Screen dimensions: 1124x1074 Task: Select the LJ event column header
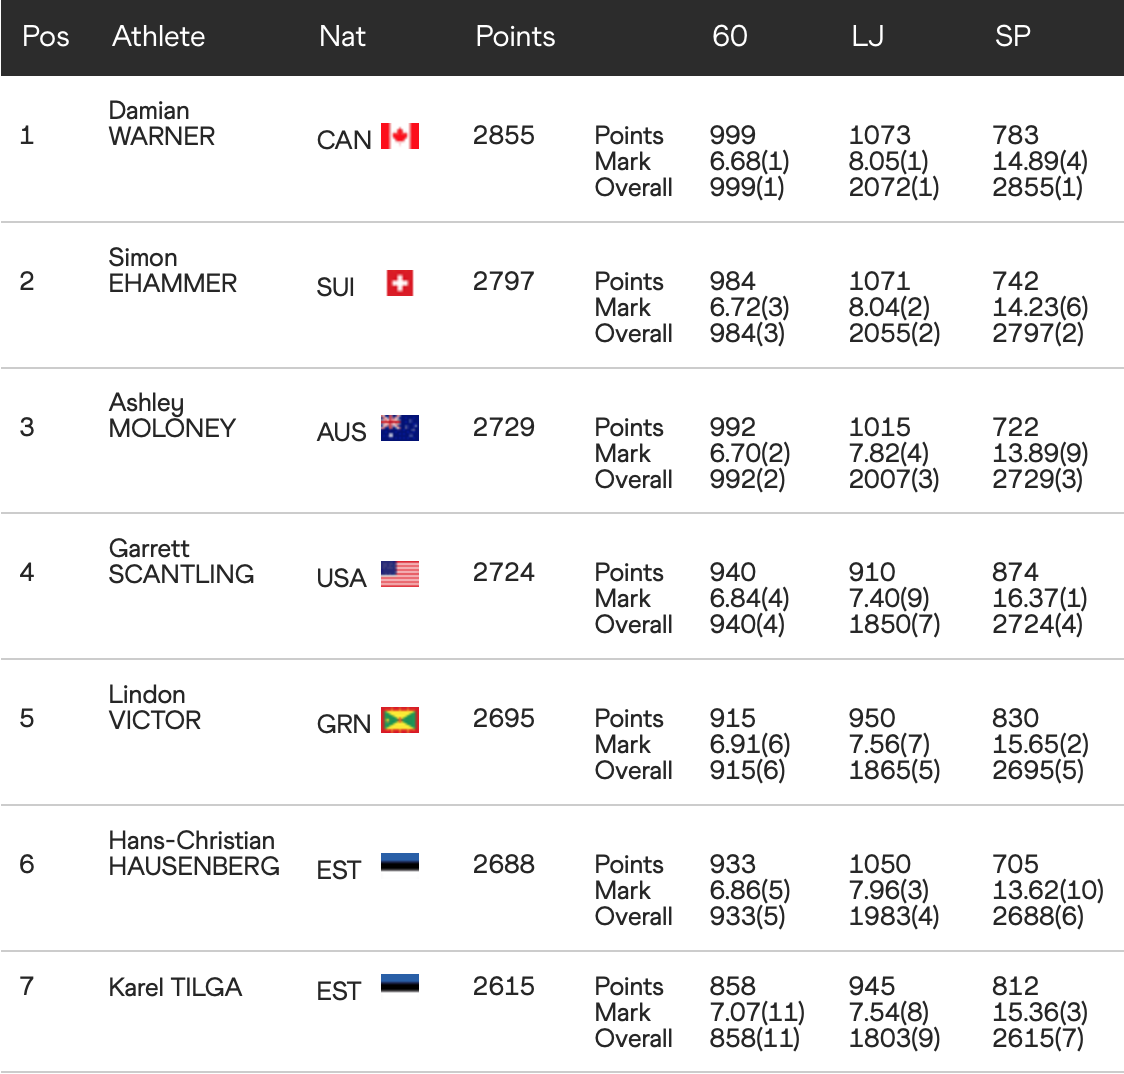point(867,37)
